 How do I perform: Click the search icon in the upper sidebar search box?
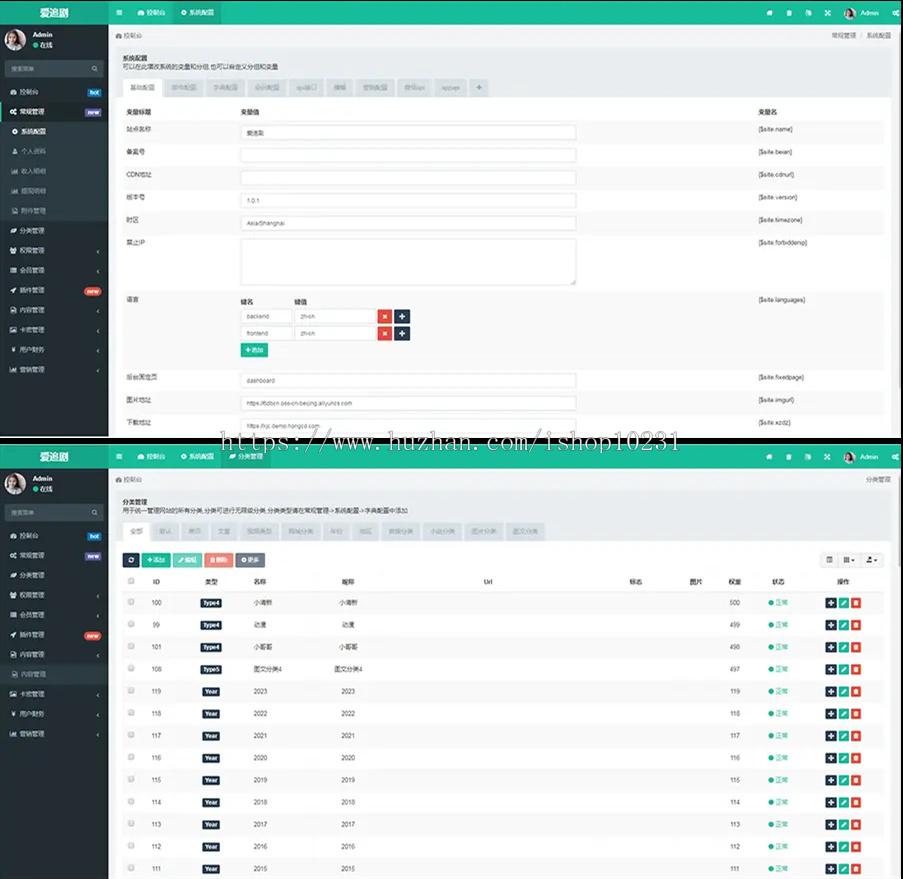(94, 69)
